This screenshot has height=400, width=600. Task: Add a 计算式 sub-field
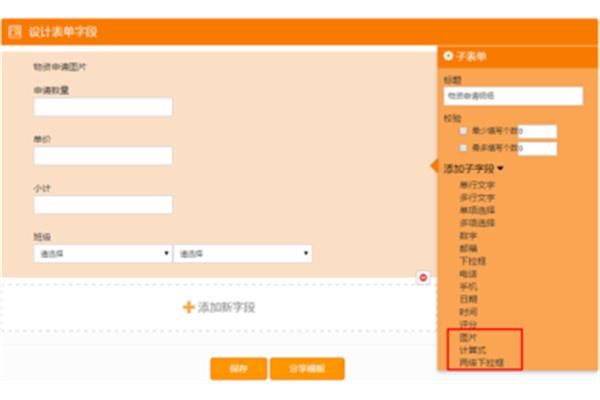tap(473, 350)
